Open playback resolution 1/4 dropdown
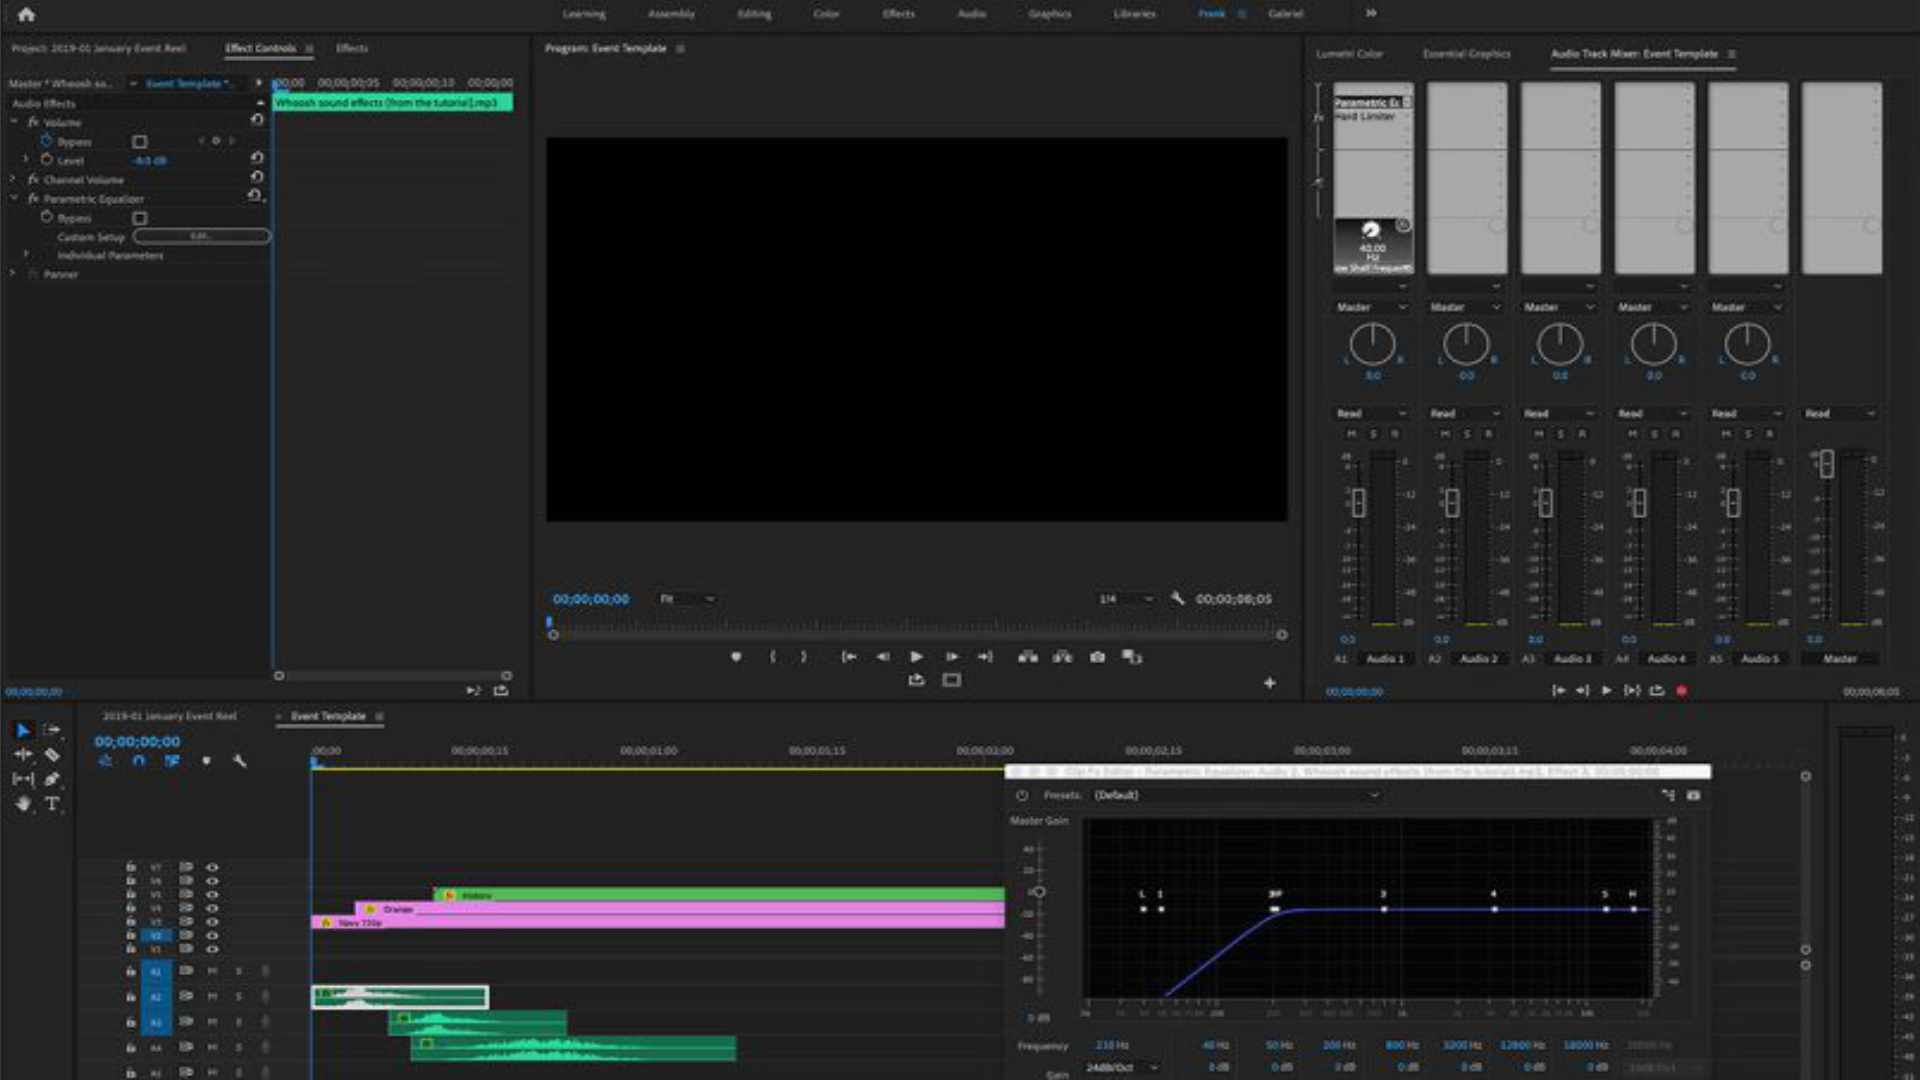This screenshot has height=1080, width=1920. [x=1125, y=599]
